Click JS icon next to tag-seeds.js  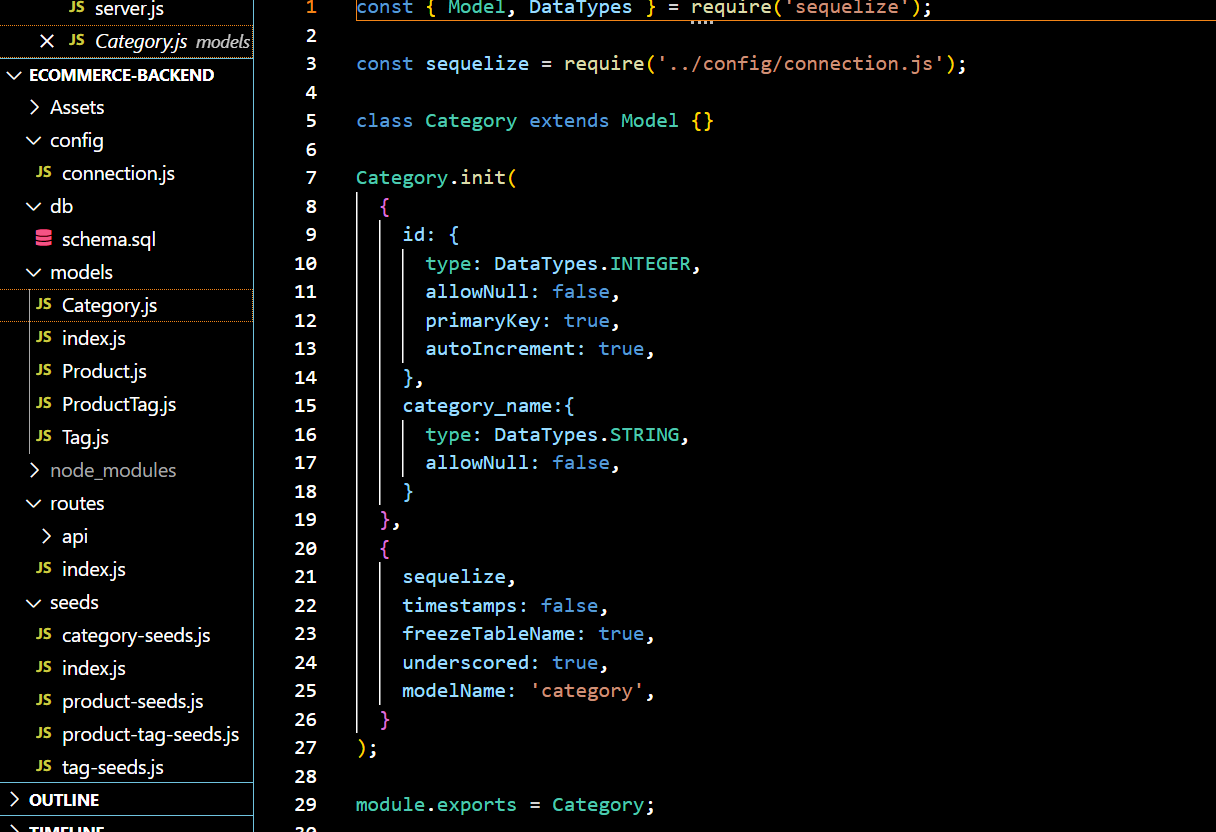(43, 767)
